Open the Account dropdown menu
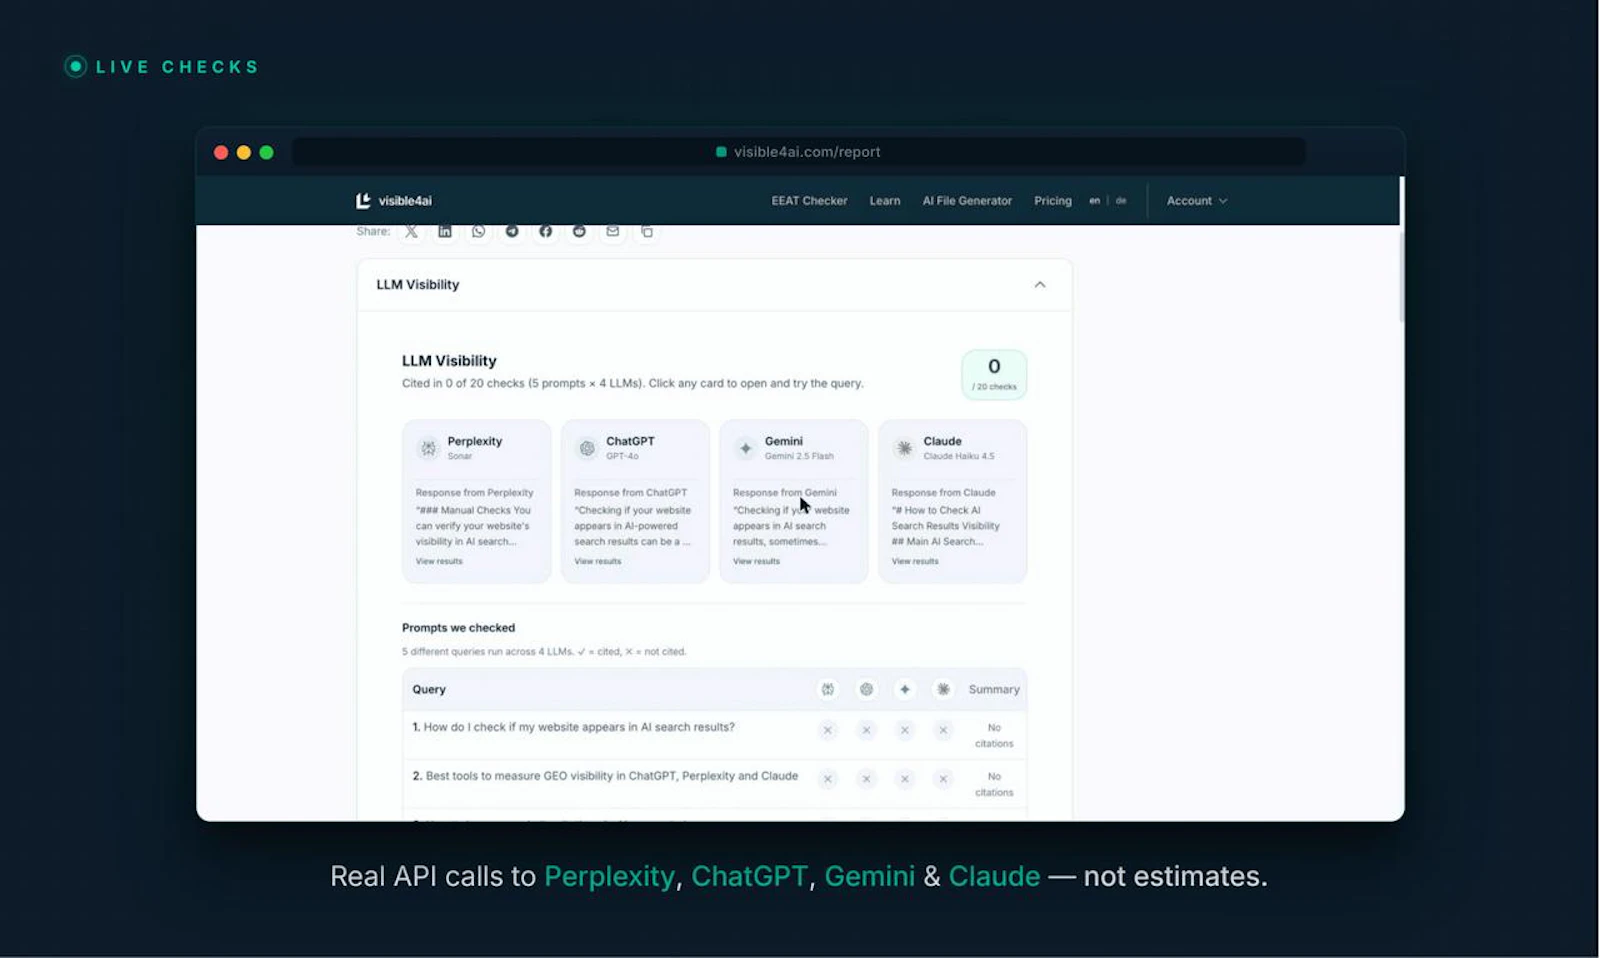Image resolution: width=1600 pixels, height=958 pixels. pyautogui.click(x=1197, y=201)
